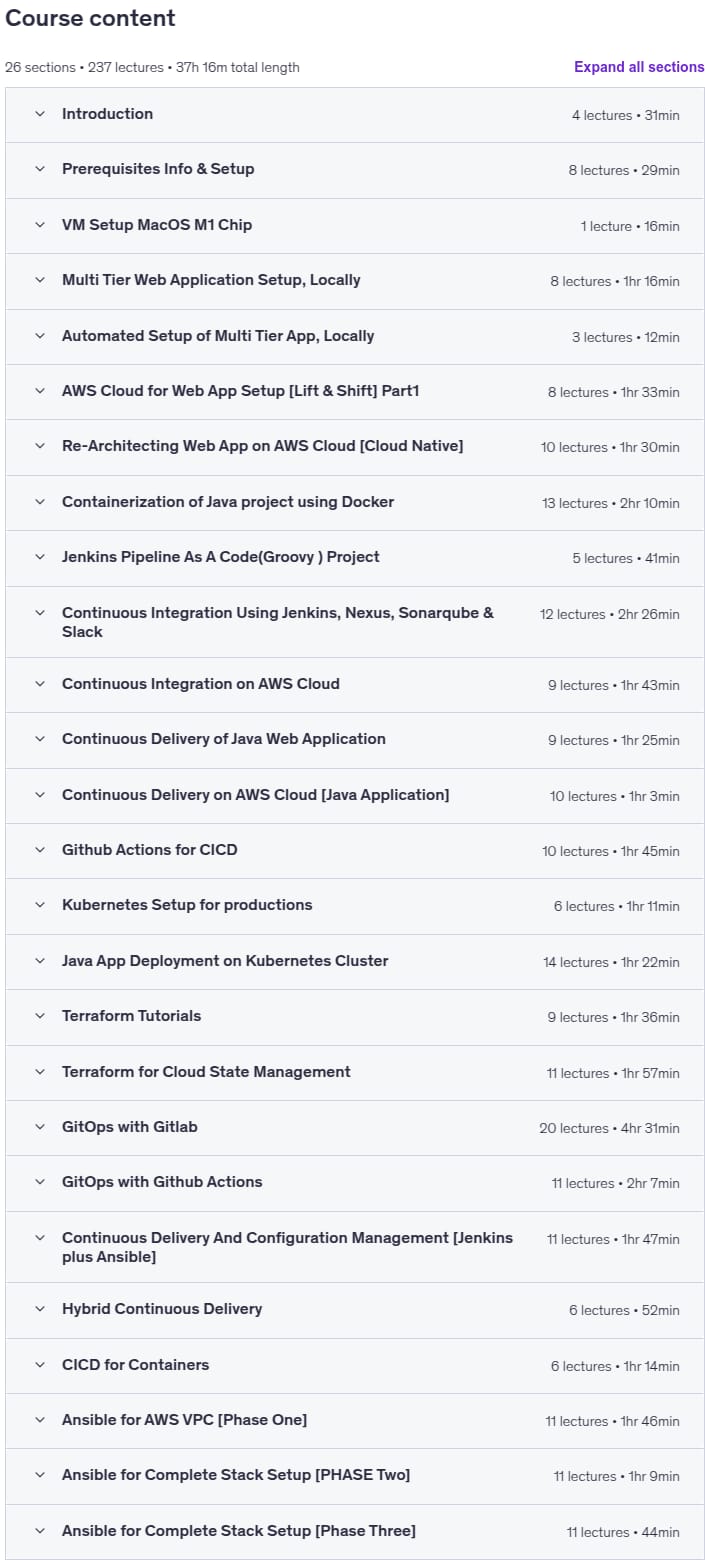Expand chevron for Continuous Delivery on AWS Cloud
Screen dimensions: 705x1560
[40, 795]
